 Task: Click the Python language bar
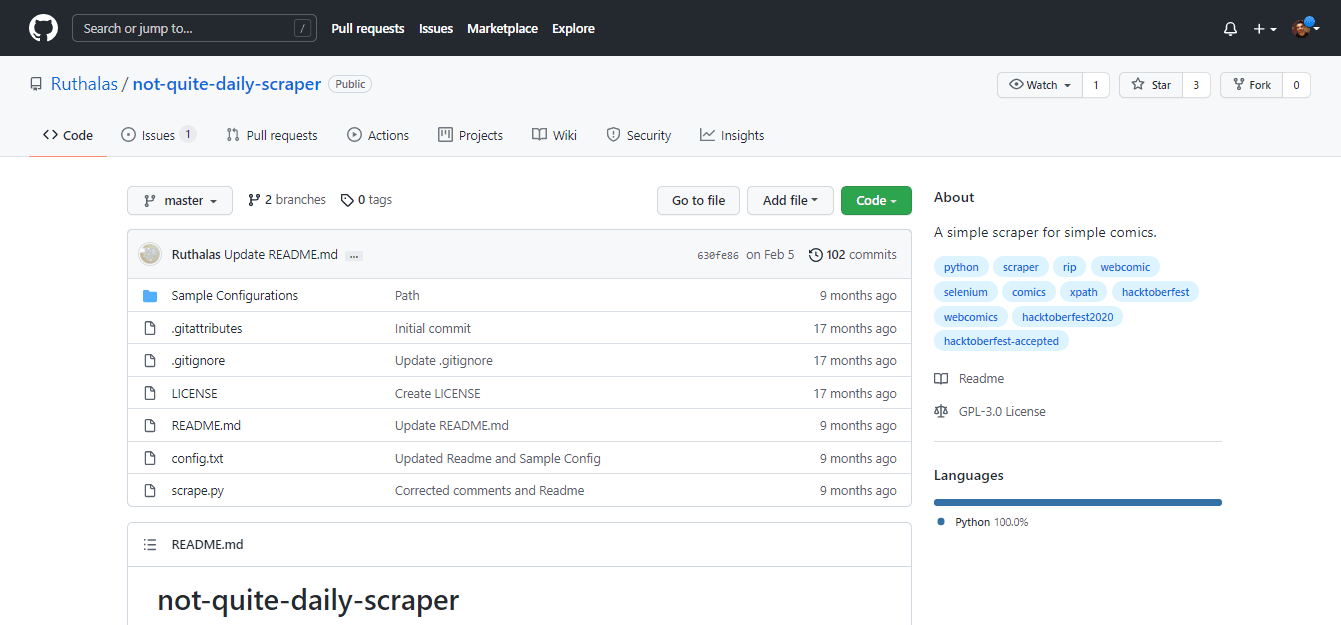(1077, 502)
